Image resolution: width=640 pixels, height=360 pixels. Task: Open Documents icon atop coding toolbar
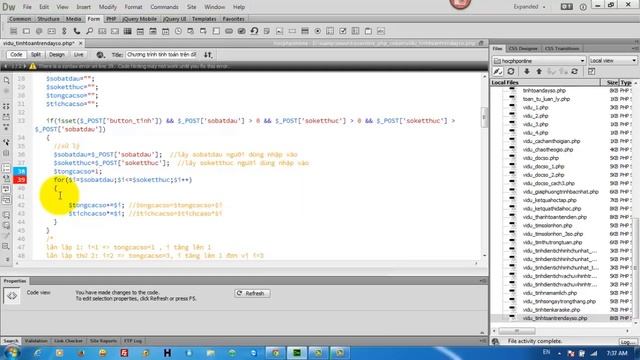pos(6,80)
